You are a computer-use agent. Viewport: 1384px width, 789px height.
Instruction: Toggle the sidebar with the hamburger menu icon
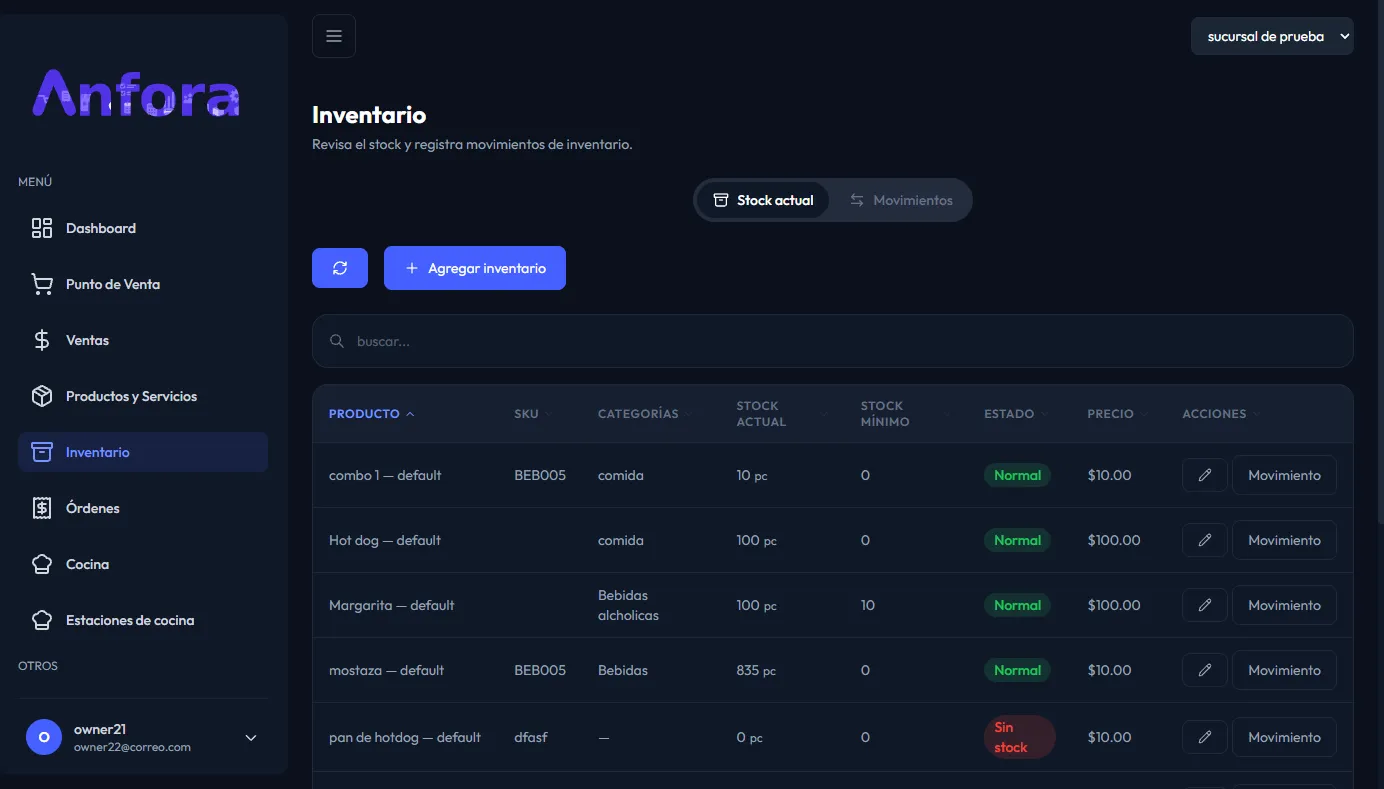[x=334, y=36]
